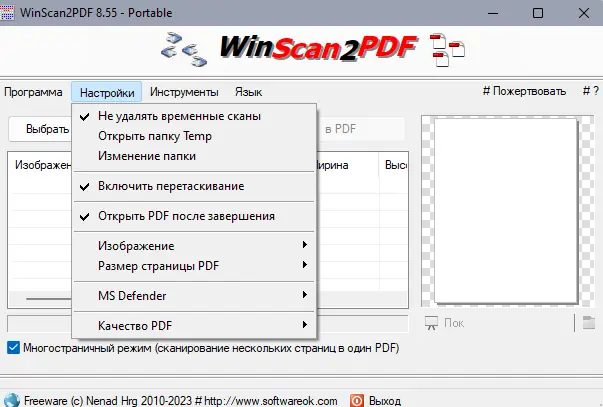Expand the Размер страницы PDF submenu
The height and width of the screenshot is (407, 603).
[194, 266]
